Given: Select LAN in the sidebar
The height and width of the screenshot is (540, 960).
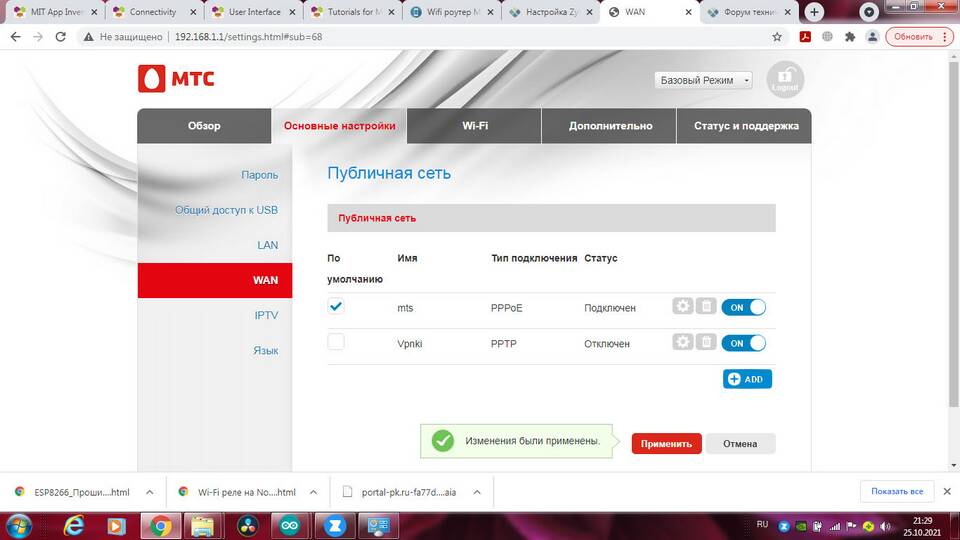Looking at the screenshot, I should click(268, 245).
